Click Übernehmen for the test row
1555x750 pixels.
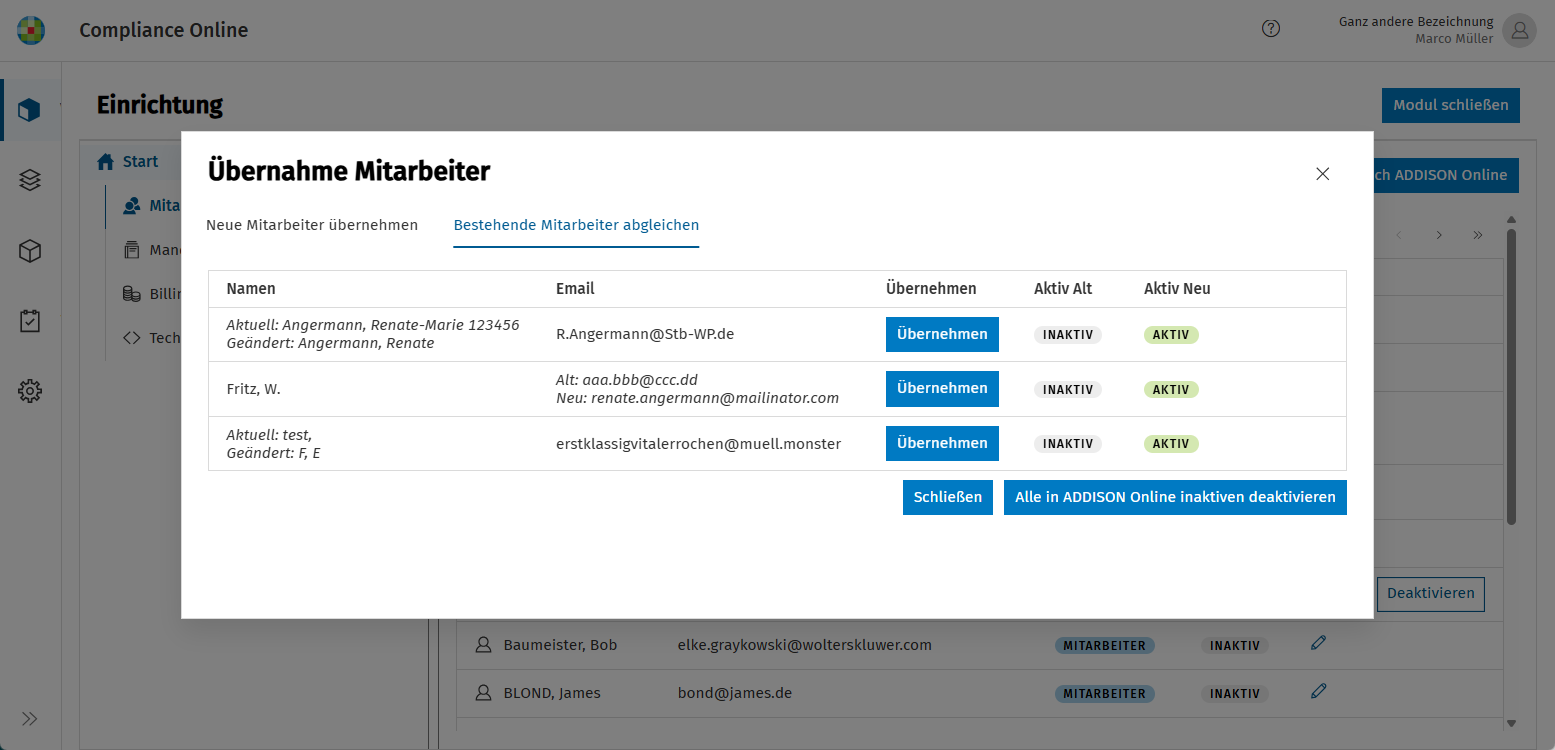tap(942, 443)
